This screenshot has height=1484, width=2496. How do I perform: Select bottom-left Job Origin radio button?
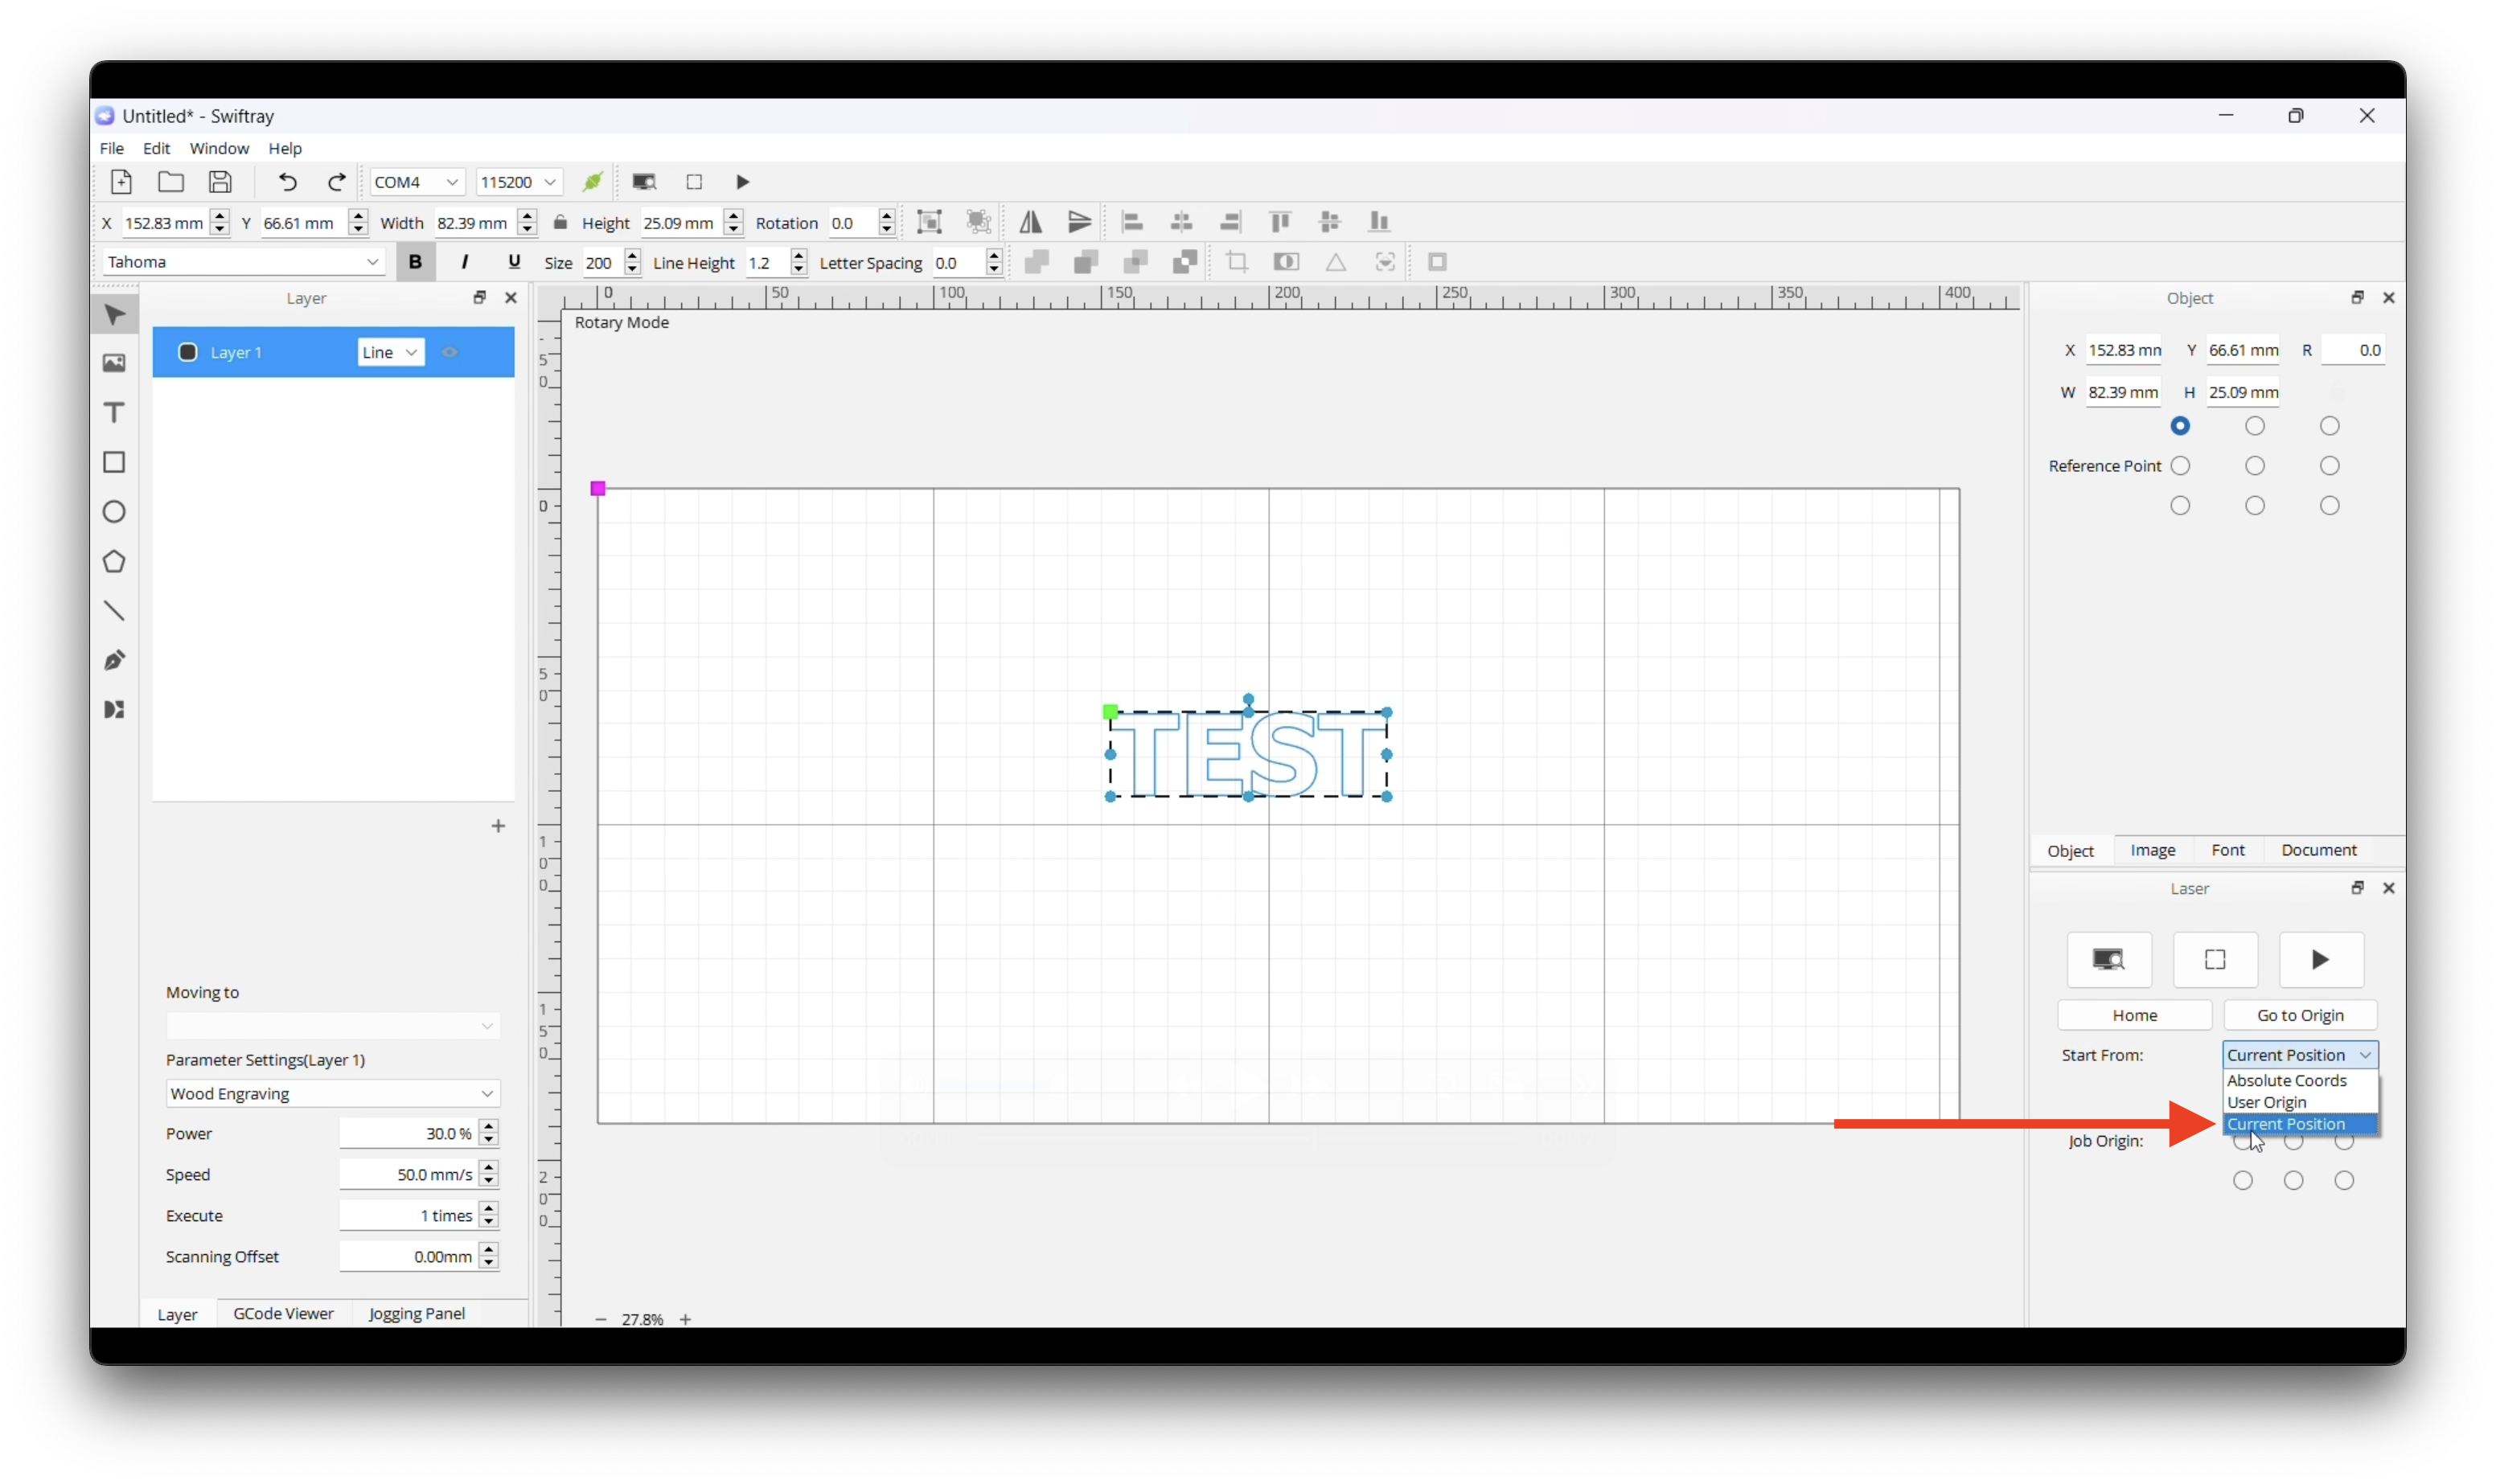2243,1181
